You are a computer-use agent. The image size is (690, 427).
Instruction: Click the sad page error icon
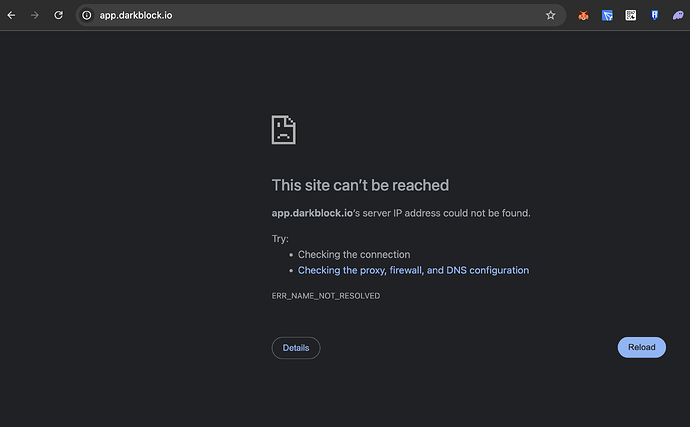(x=284, y=130)
